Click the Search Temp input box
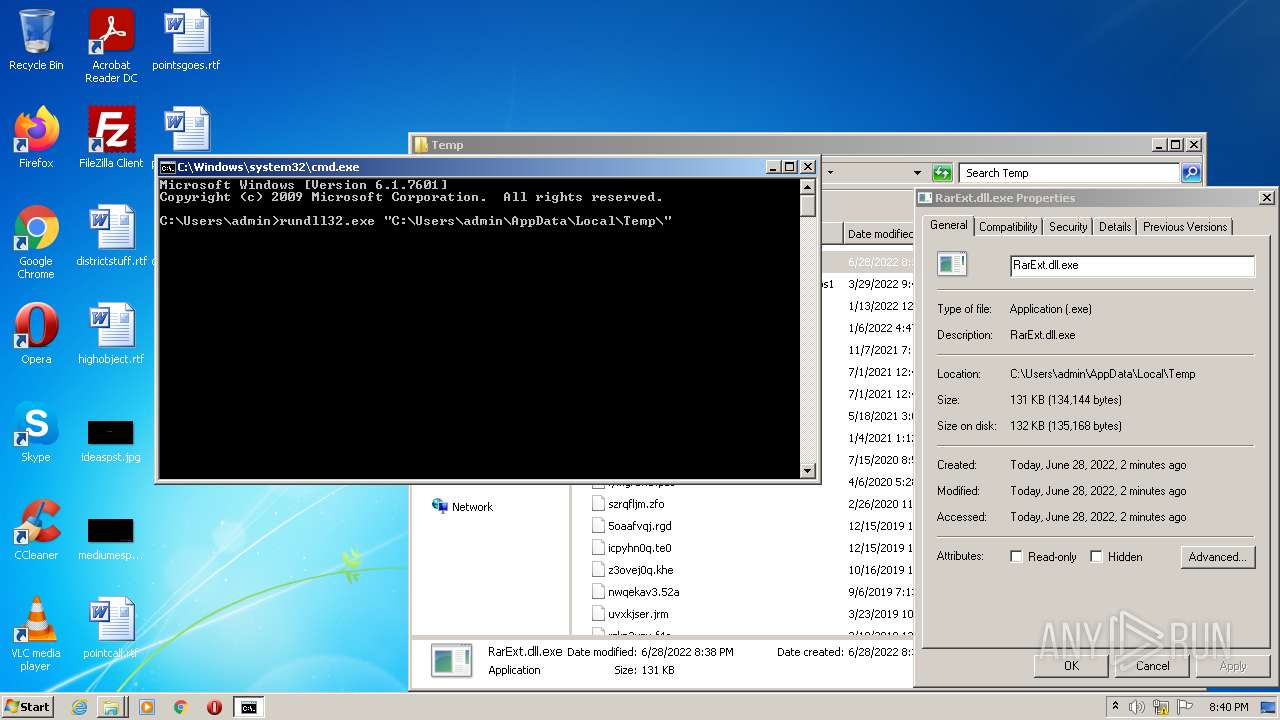This screenshot has height=720, width=1280. [x=1069, y=173]
